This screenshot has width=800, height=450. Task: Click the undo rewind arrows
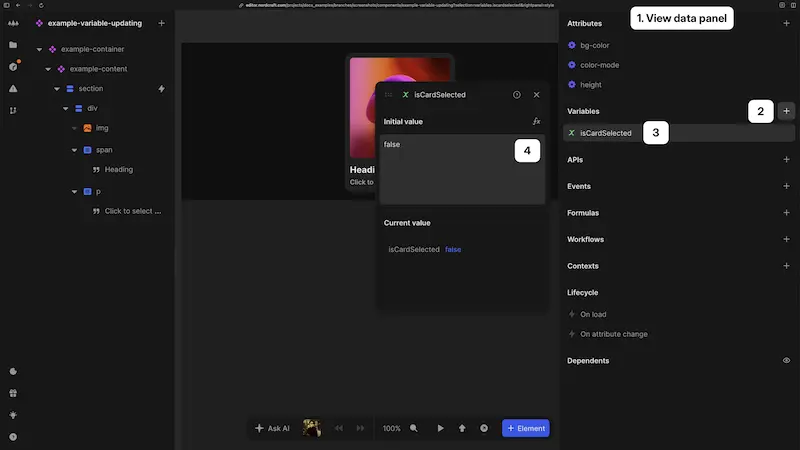[x=339, y=429]
